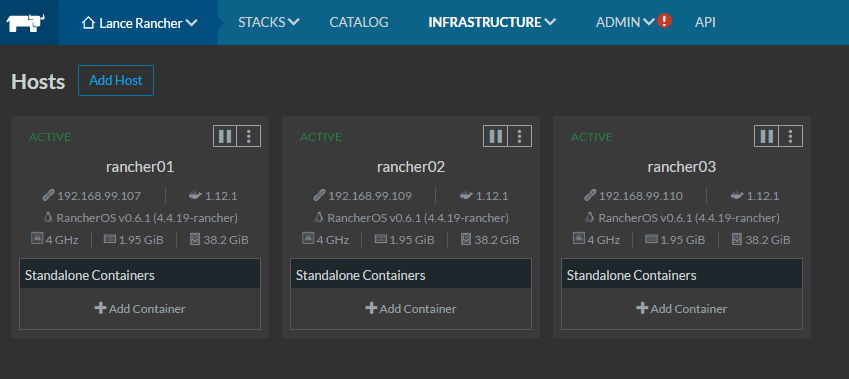
Task: Expand the STACKS menu
Action: tap(269, 22)
